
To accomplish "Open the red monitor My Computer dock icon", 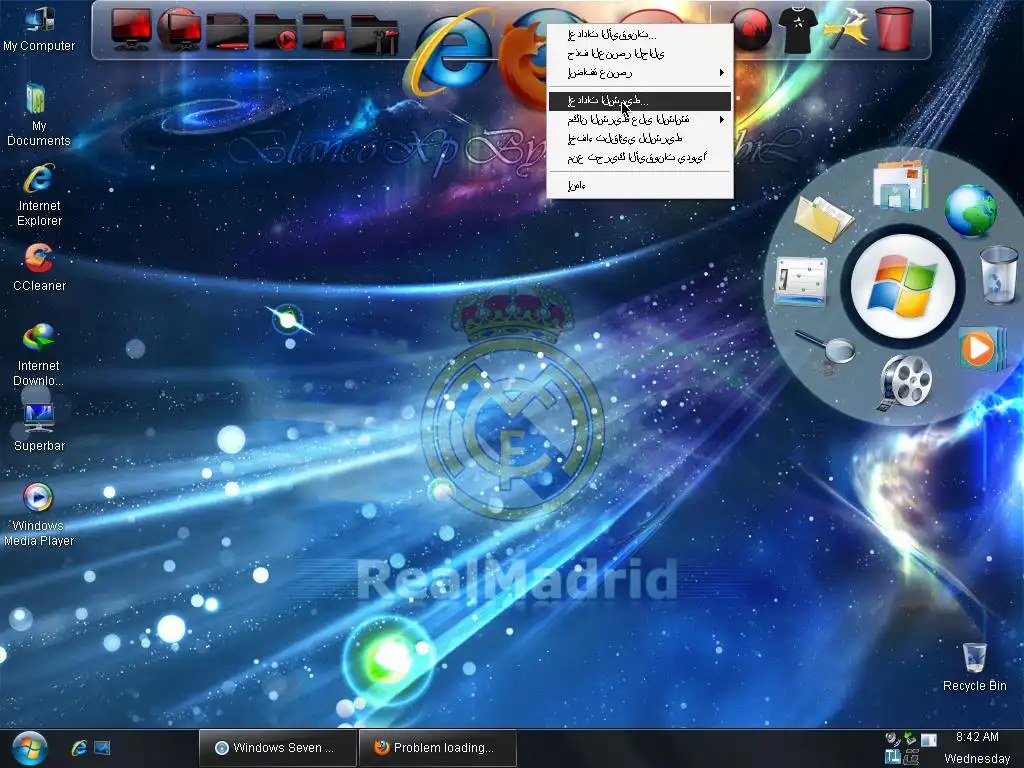I will click(131, 29).
